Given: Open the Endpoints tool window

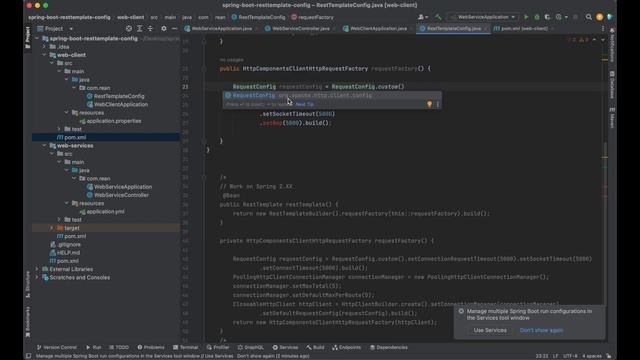Looking at the screenshot, I should point(347,347).
